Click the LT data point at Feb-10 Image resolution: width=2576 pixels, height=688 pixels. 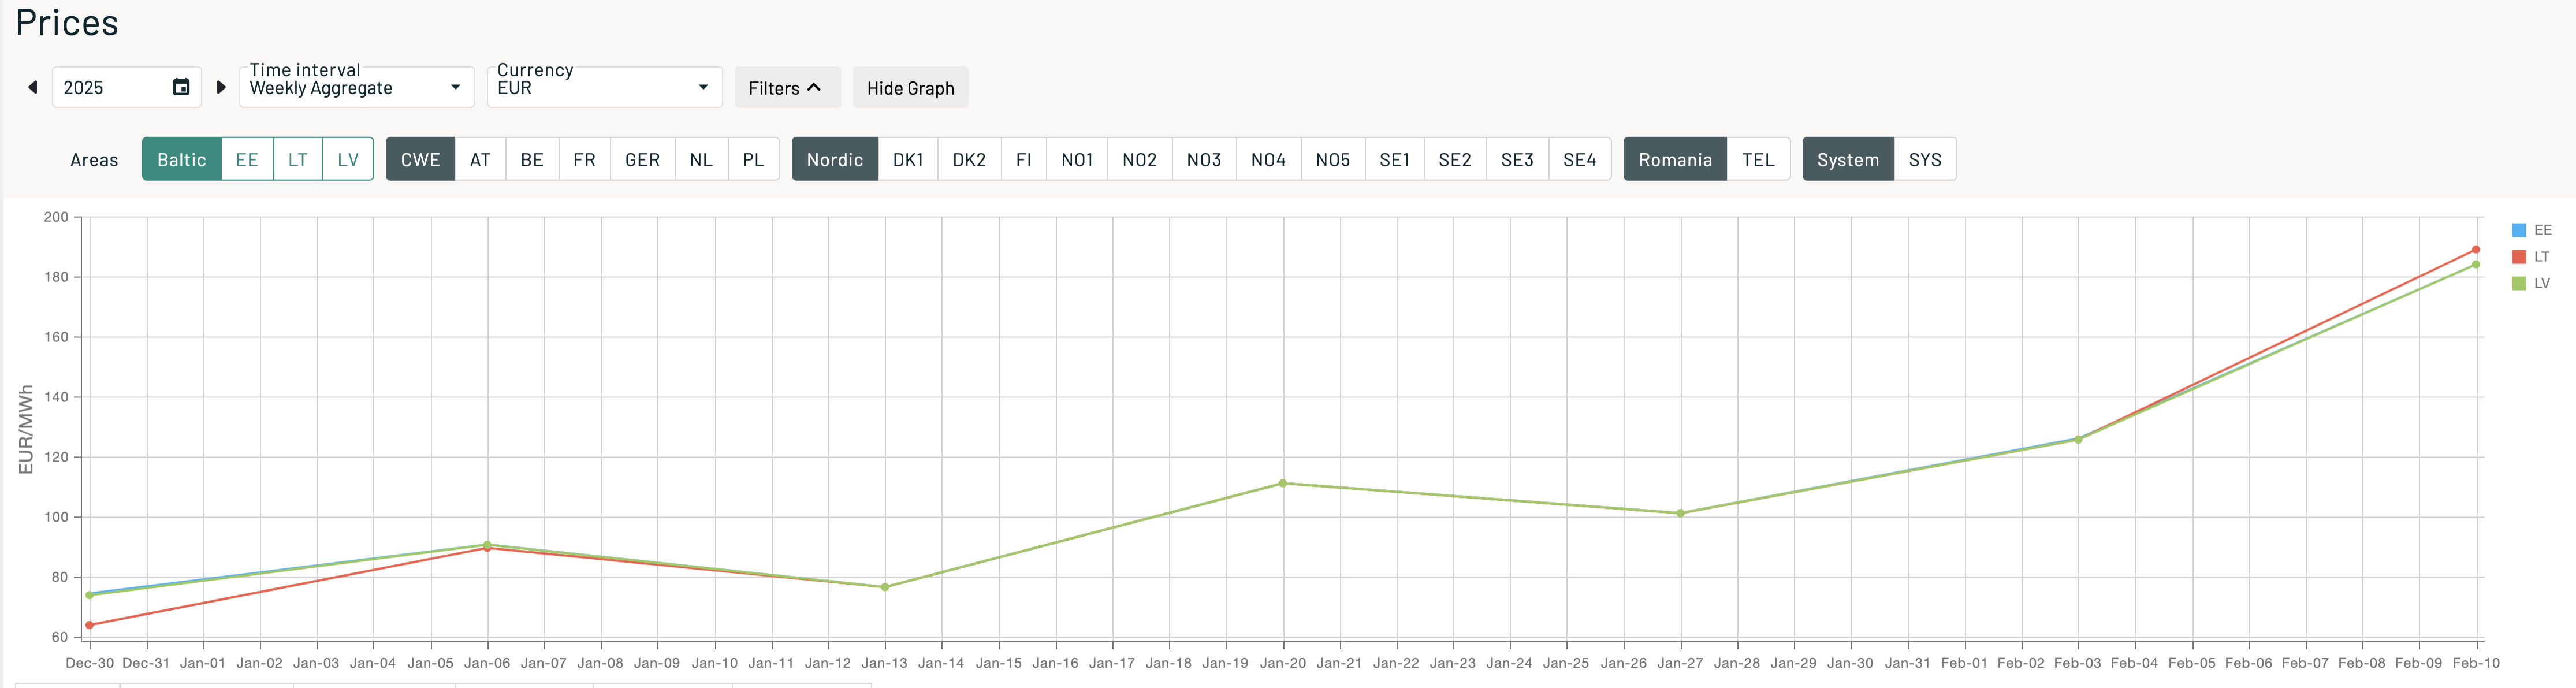[x=2476, y=250]
